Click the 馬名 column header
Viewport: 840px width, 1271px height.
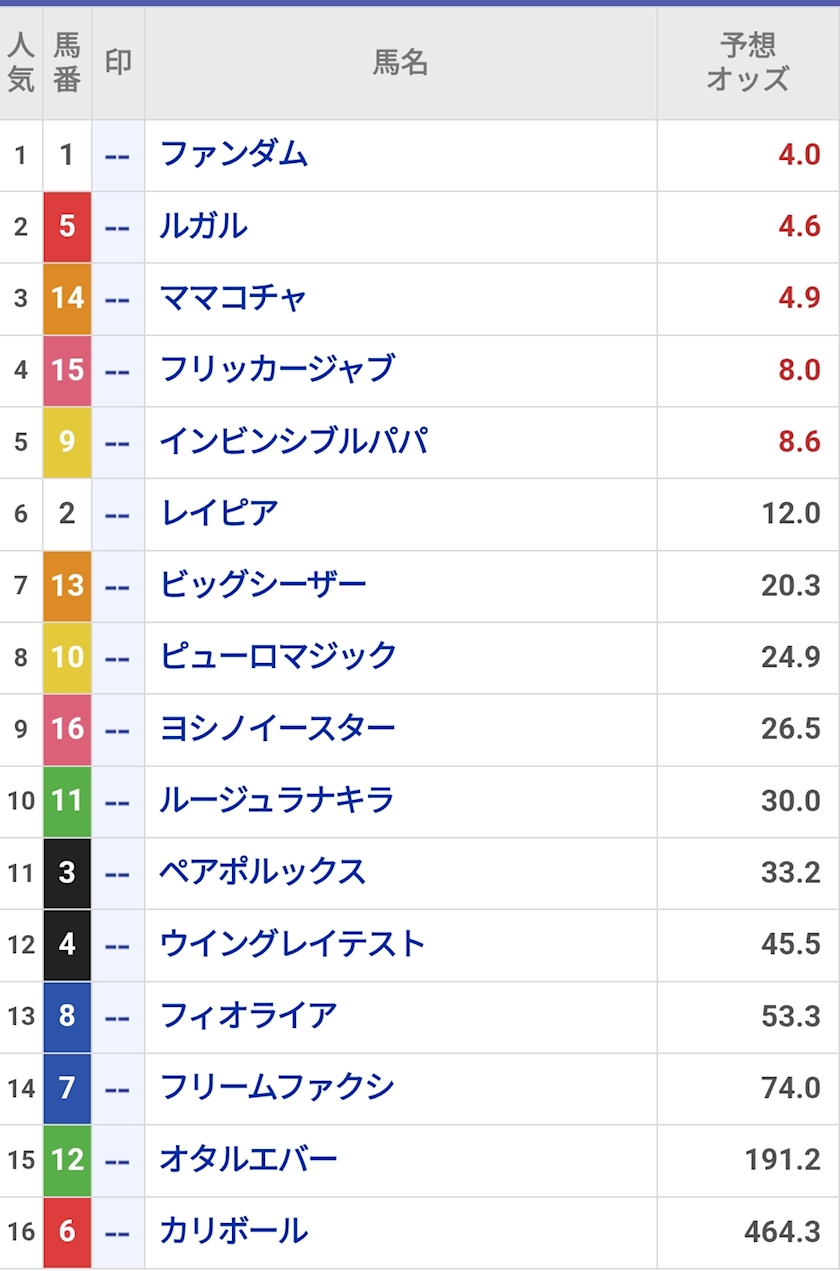(x=401, y=63)
